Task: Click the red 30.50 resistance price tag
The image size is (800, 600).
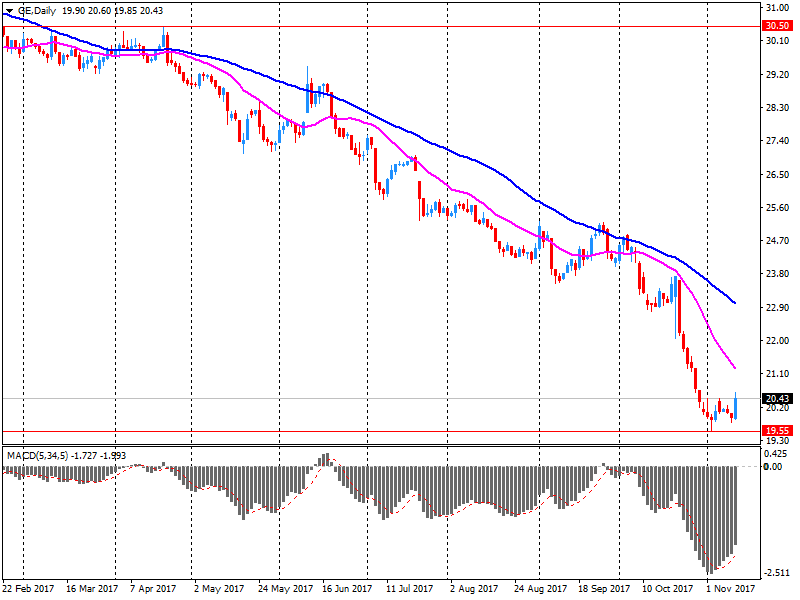Action: [778, 26]
